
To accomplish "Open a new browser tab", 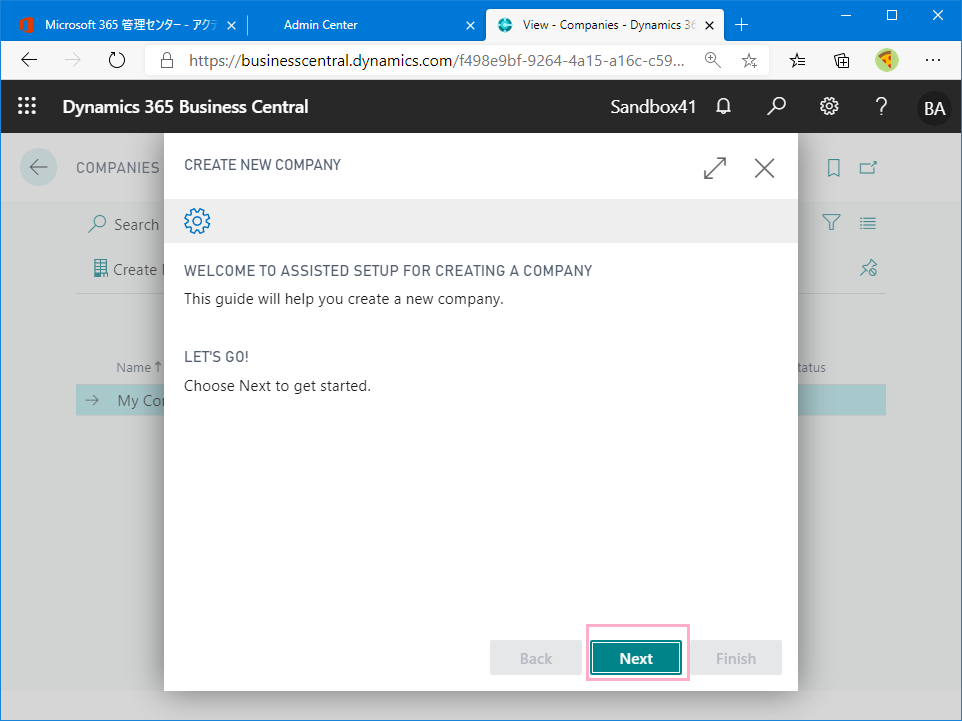I will tap(741, 25).
